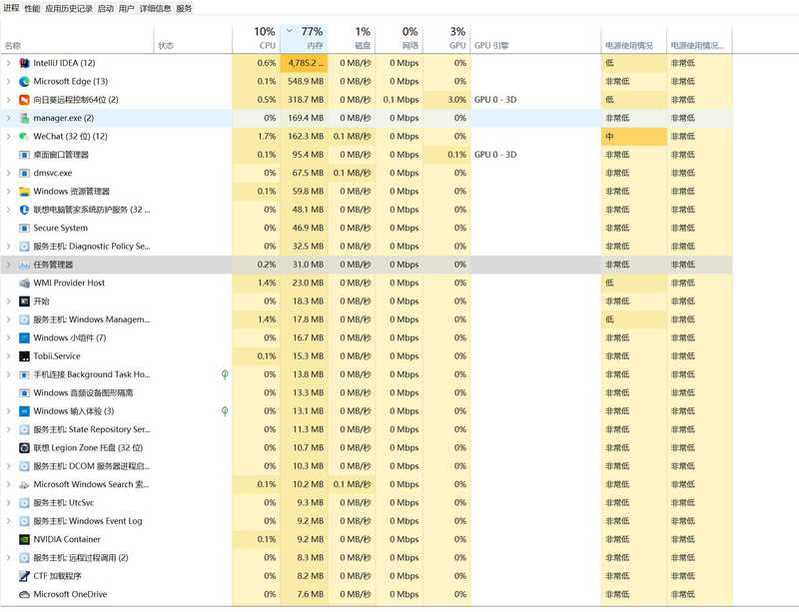Click the Windows 资源管理器 folder icon
Viewport: 799px width, 612px height.
pyautogui.click(x=24, y=192)
